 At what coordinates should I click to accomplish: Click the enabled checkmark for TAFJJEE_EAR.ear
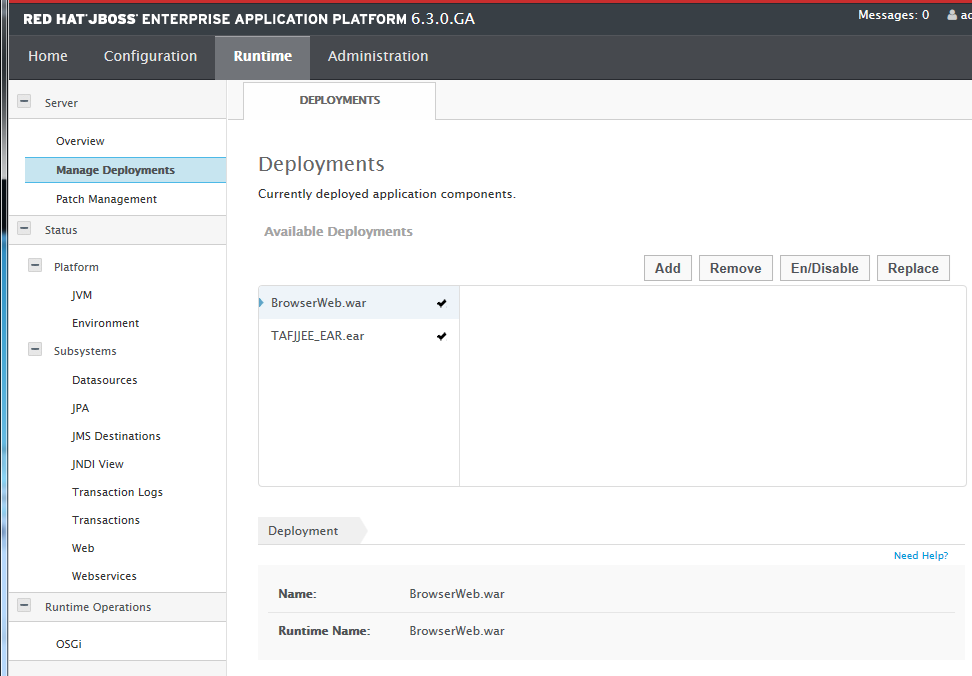(441, 336)
